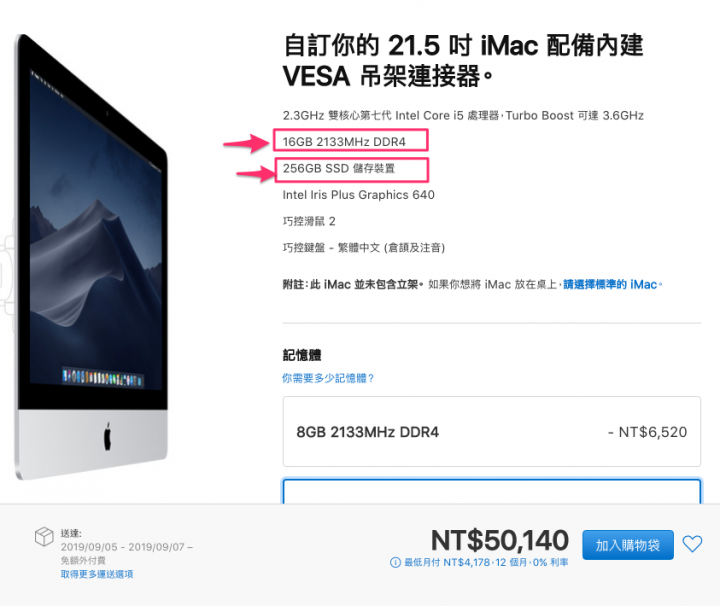
Task: Open the 請選擇標準的 iMac link
Action: [612, 285]
